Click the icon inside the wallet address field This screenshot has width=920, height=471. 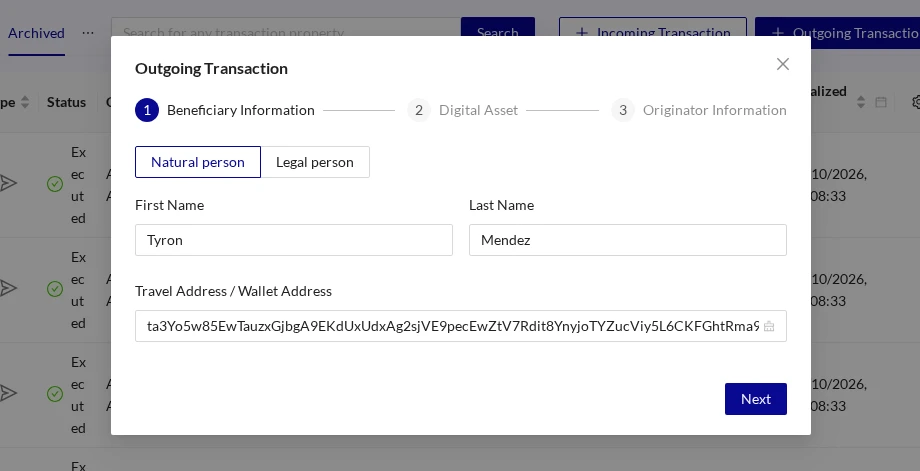pyautogui.click(x=769, y=326)
